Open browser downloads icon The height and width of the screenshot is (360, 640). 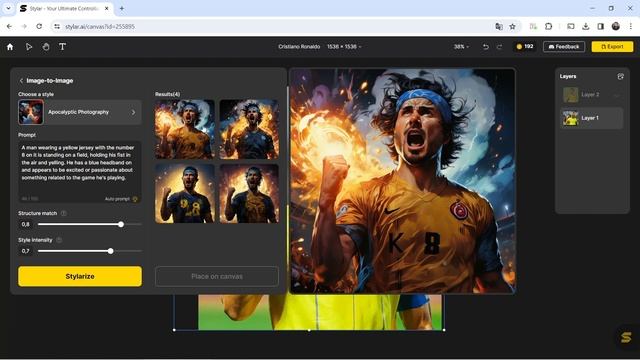tap(586, 27)
